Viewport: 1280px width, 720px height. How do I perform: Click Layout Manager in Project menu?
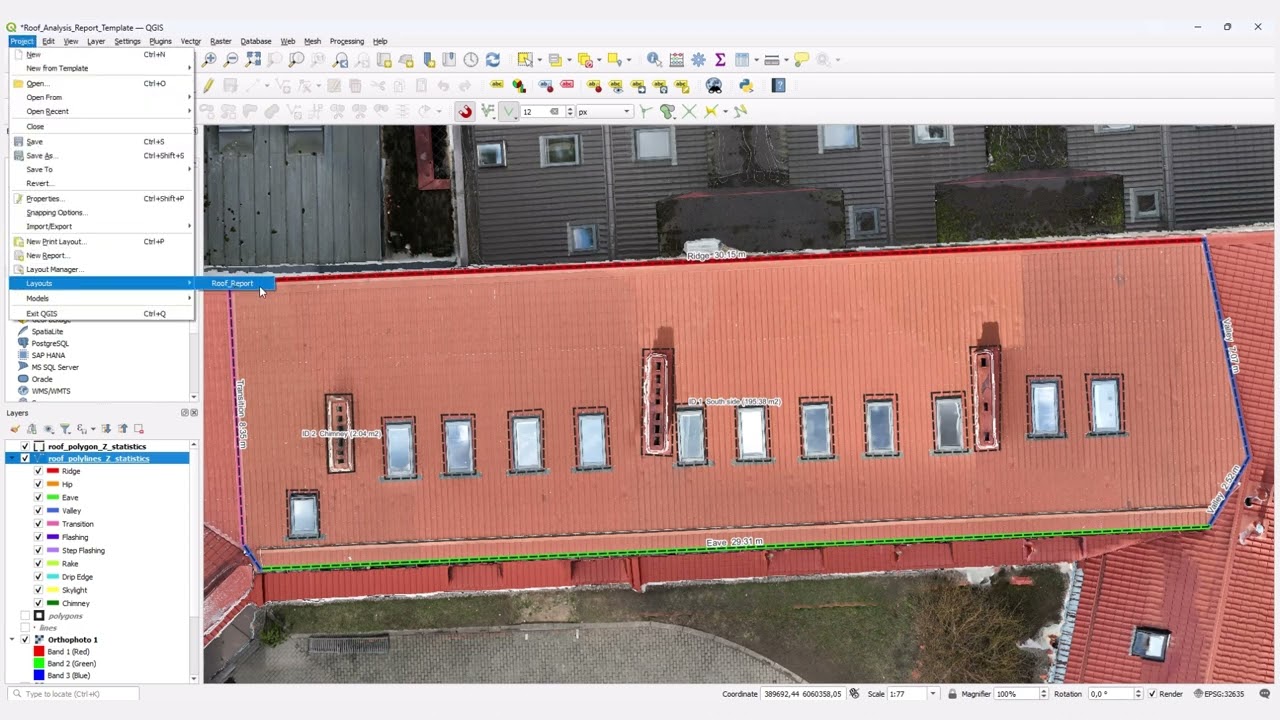point(100,269)
